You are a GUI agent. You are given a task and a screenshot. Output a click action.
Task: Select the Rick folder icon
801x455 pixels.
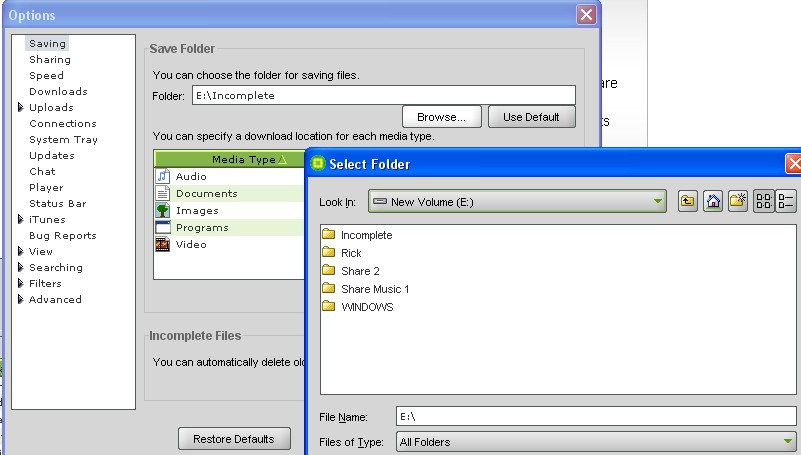tap(328, 252)
